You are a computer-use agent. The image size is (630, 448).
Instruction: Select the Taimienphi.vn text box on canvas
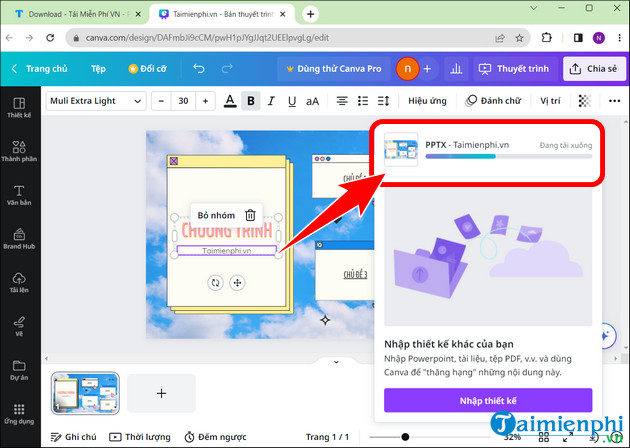(x=227, y=251)
